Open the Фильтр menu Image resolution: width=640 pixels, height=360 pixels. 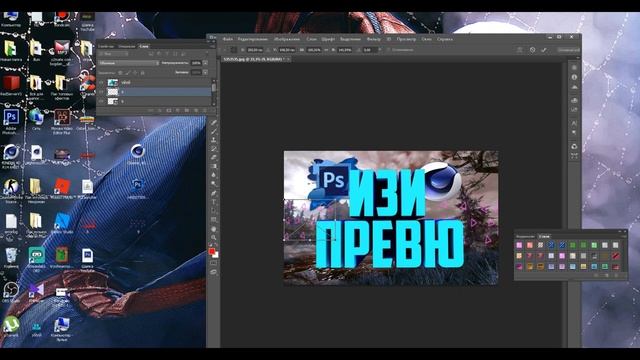point(373,39)
